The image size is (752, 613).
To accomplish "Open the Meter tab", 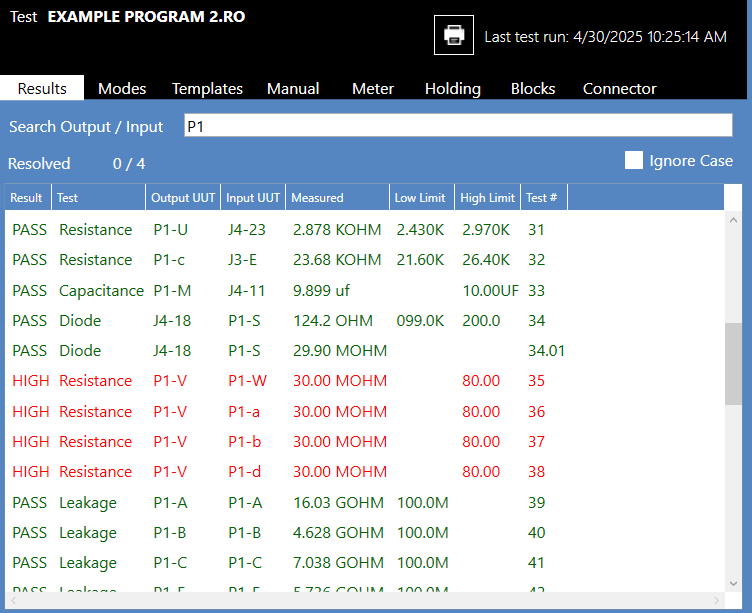I will pos(373,88).
